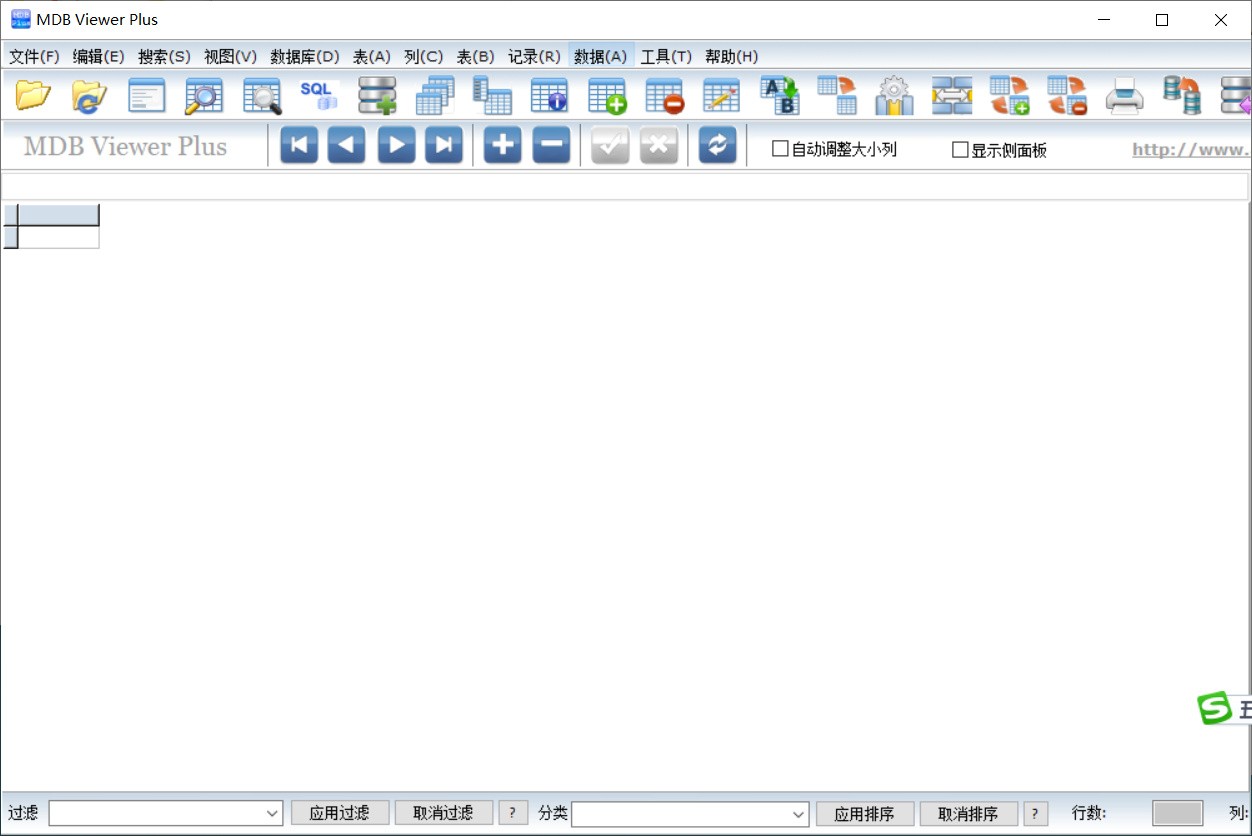Click the printer icon

point(1125,96)
